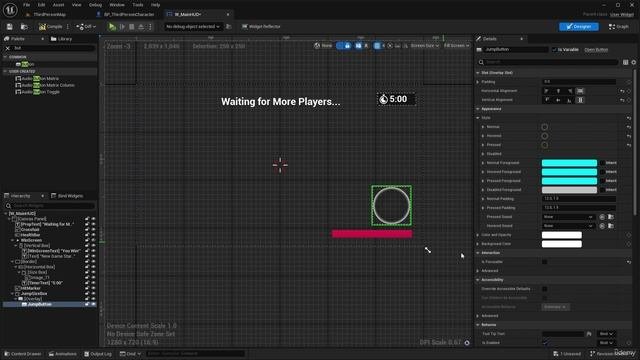Switch to Designer mode
Viewport: 640px width, 360px height.
point(579,27)
